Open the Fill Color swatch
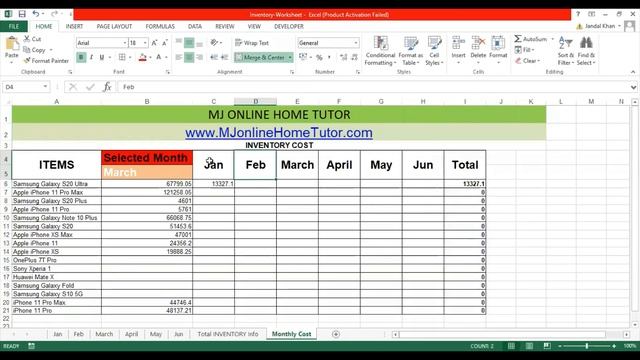 click(x=142, y=57)
